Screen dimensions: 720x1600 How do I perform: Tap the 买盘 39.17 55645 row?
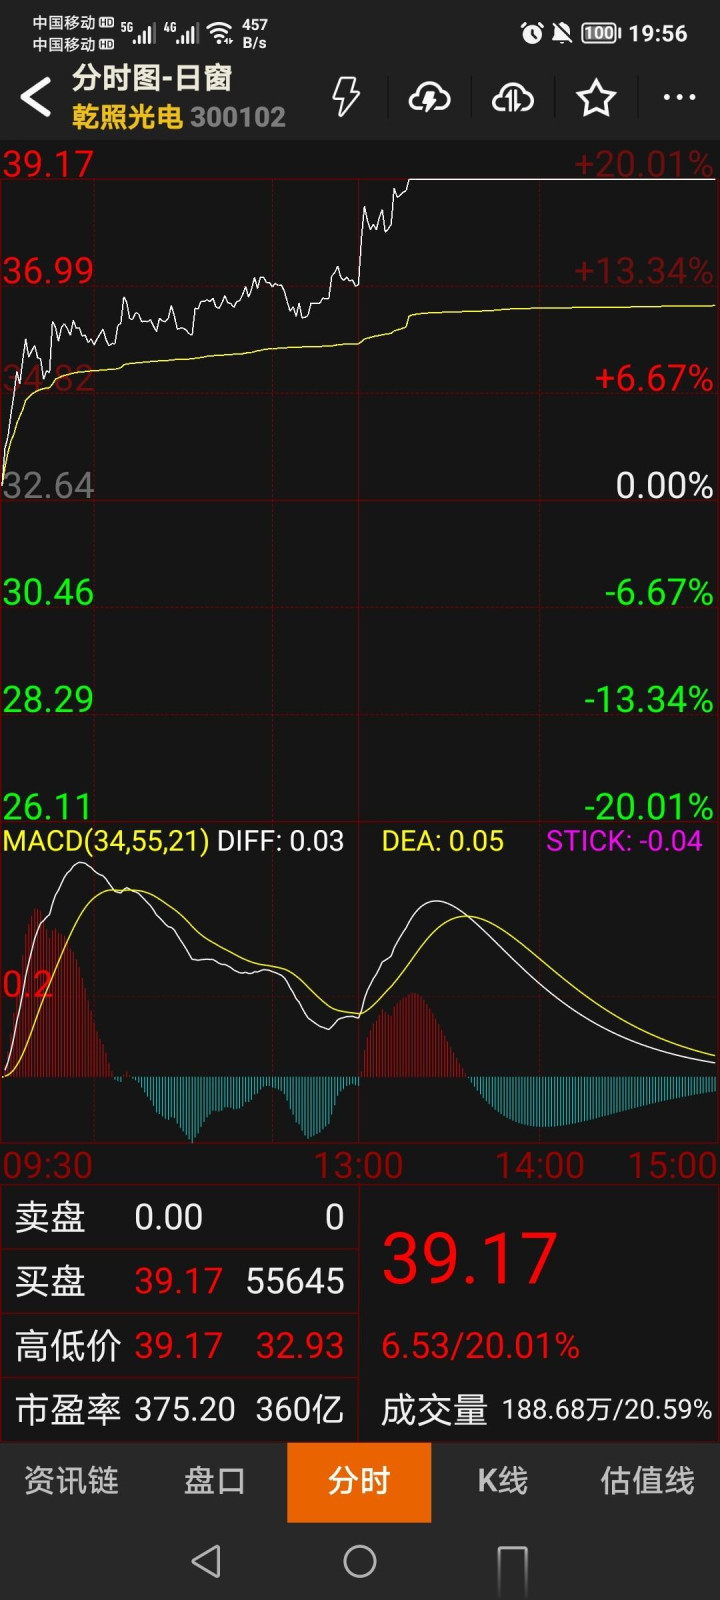tap(180, 1281)
